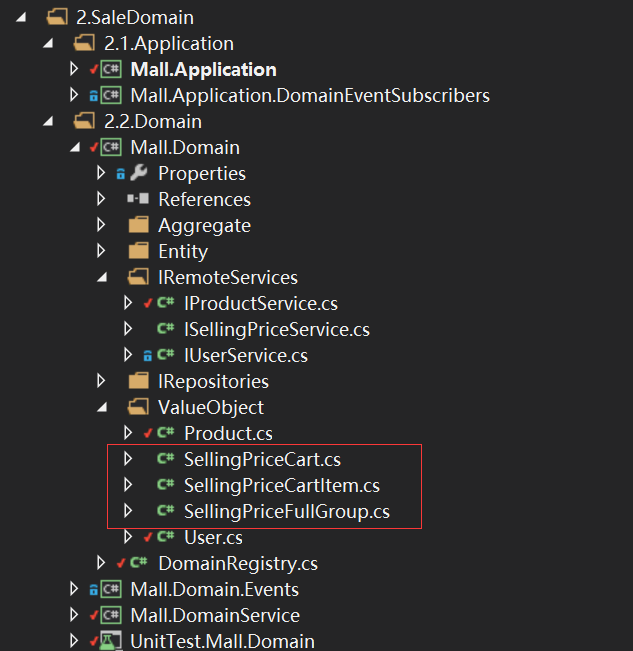This screenshot has width=633, height=651.
Task: Click the C# file icon of DomainRegistry.cs
Action: (139, 563)
